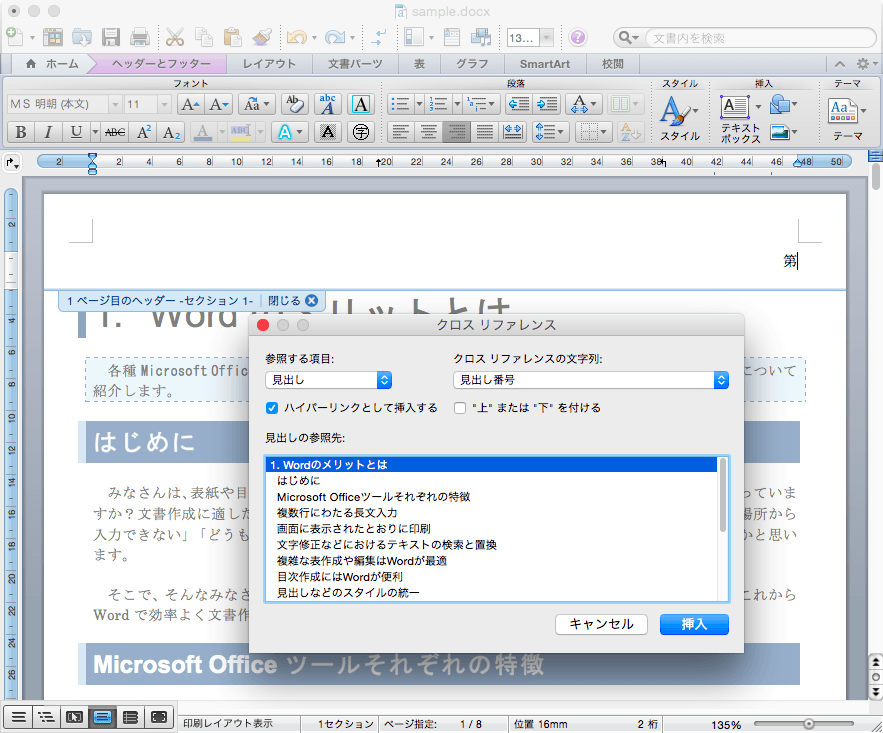Click the Print icon in toolbar
Image resolution: width=883 pixels, height=733 pixels.
pos(140,38)
